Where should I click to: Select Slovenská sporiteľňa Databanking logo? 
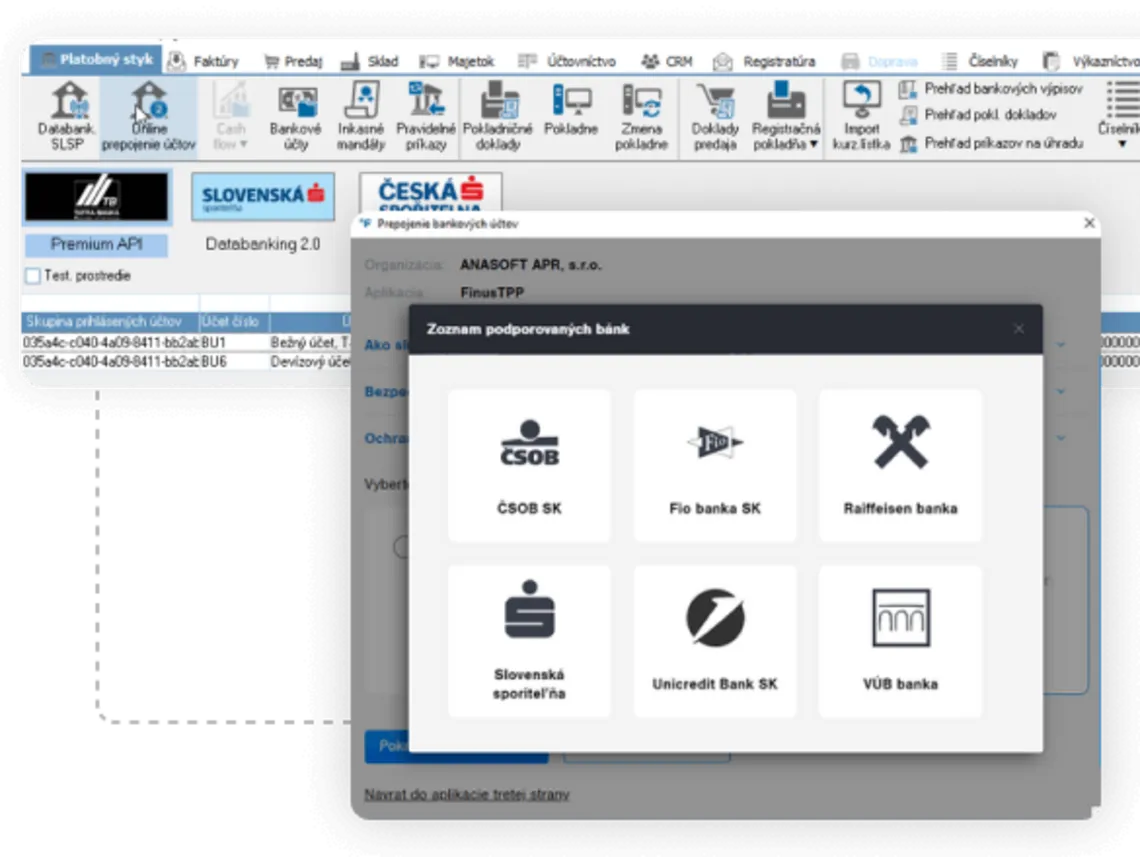point(262,196)
